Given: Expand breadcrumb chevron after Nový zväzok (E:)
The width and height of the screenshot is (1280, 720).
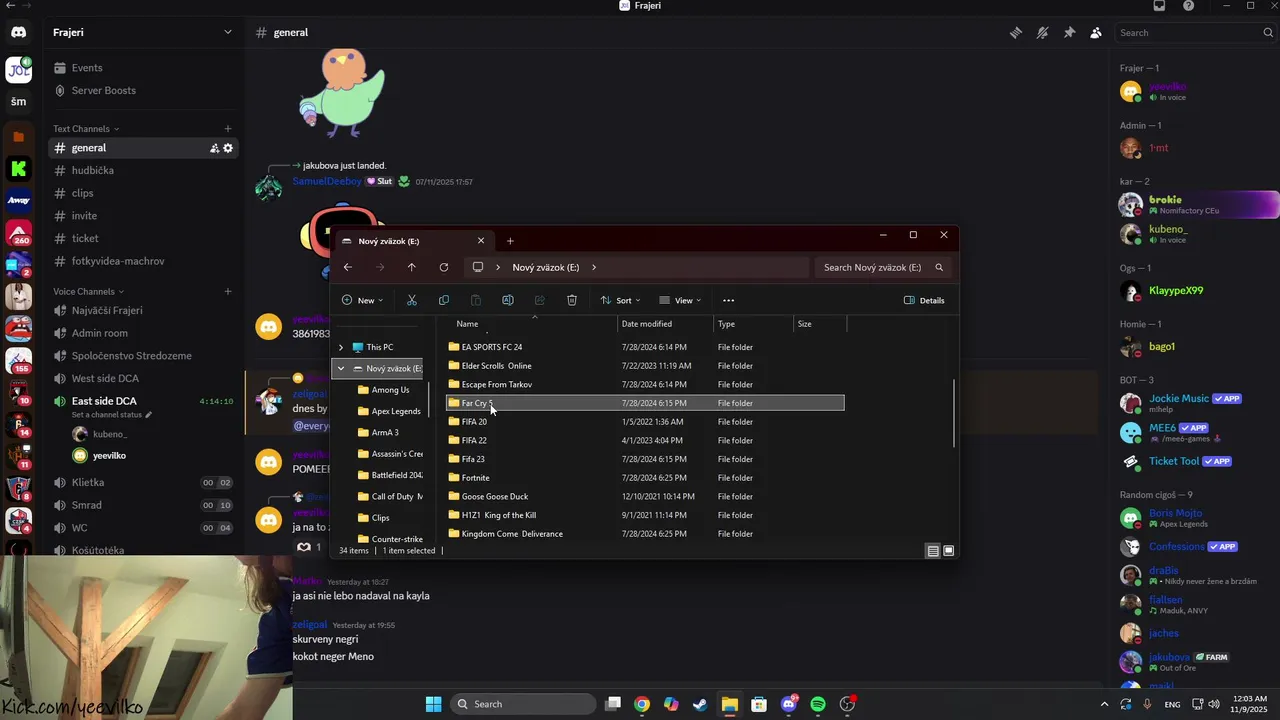Looking at the screenshot, I should pyautogui.click(x=594, y=267).
